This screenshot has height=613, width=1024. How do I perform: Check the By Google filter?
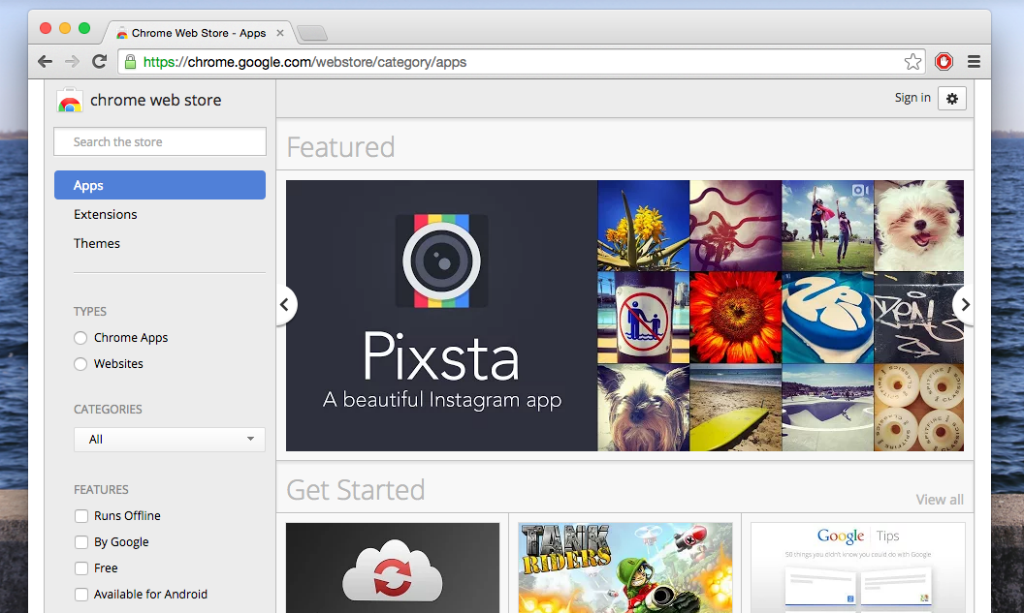coord(81,542)
